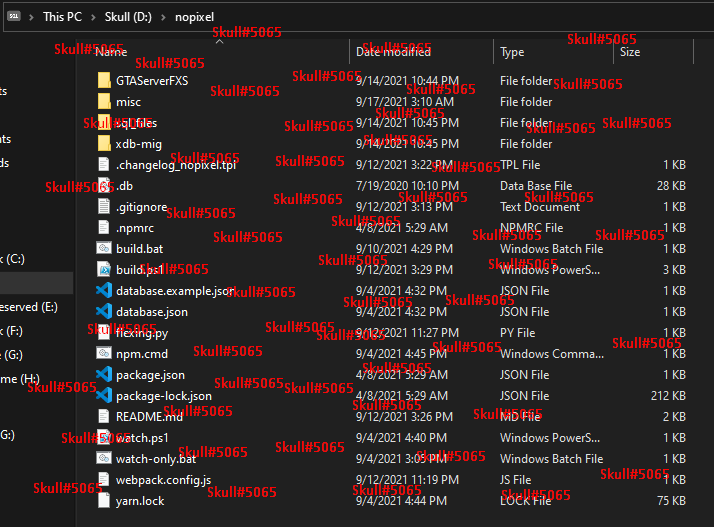Click date 9/10/2021 4:29 PM

pos(404,249)
